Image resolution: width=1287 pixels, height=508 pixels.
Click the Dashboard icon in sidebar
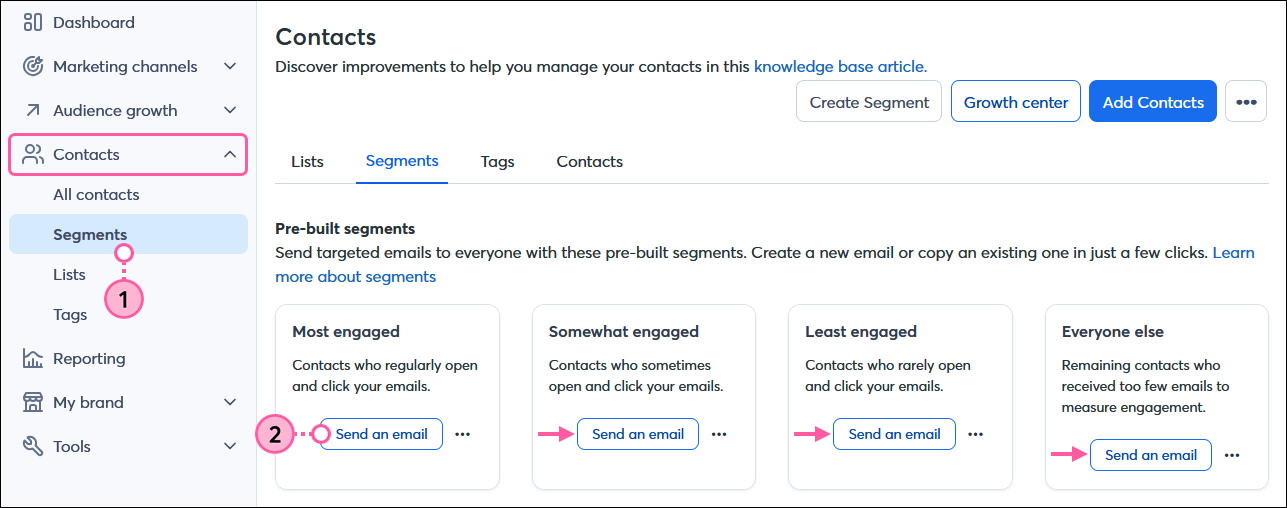tap(33, 22)
